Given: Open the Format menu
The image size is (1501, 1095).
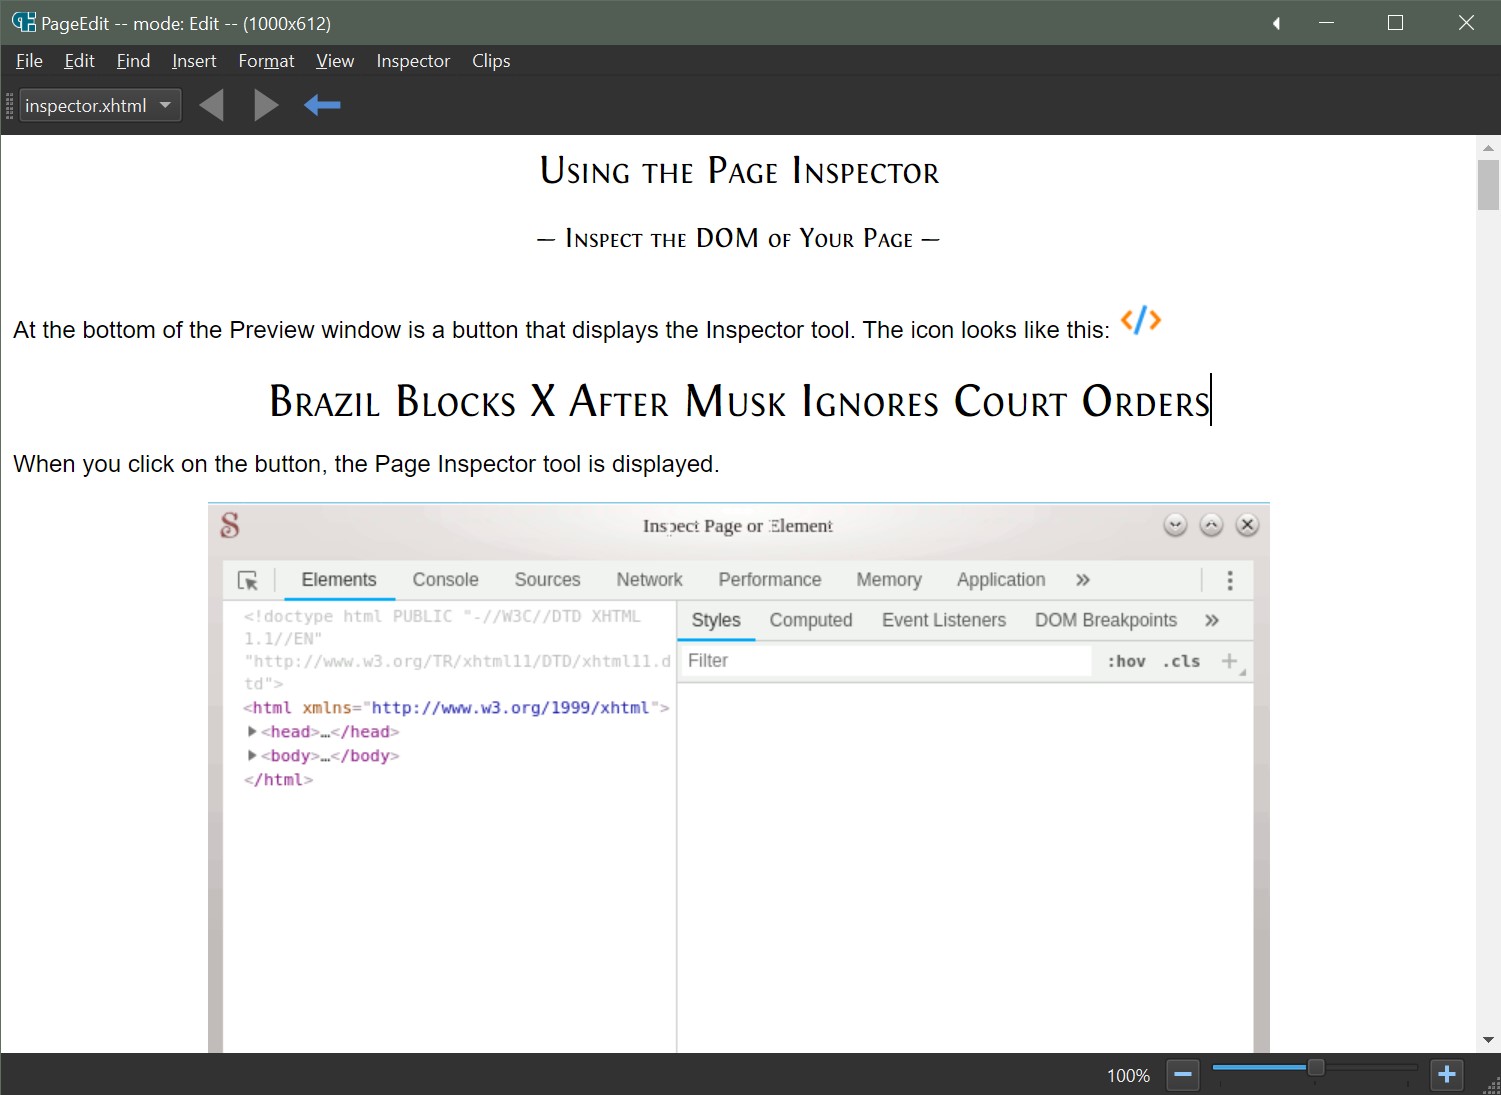Looking at the screenshot, I should [x=266, y=61].
